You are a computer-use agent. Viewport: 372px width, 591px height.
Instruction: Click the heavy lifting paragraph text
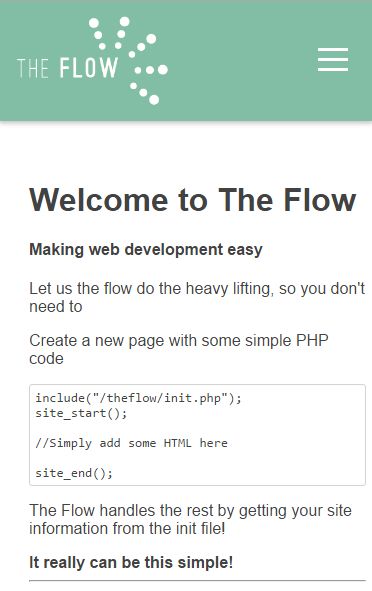tap(197, 297)
